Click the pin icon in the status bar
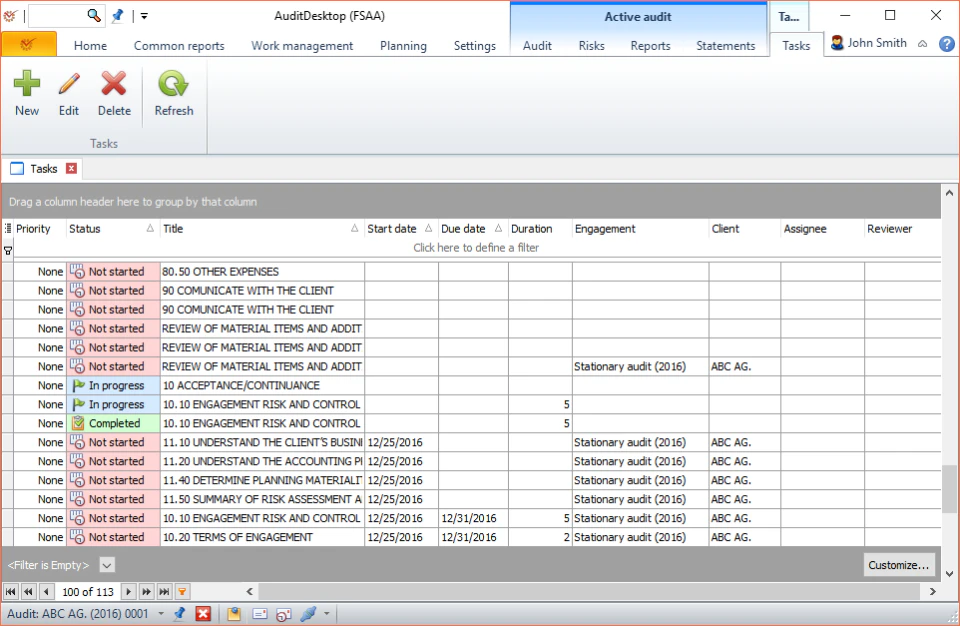Screen dimensions: 960x626 (x=178, y=615)
